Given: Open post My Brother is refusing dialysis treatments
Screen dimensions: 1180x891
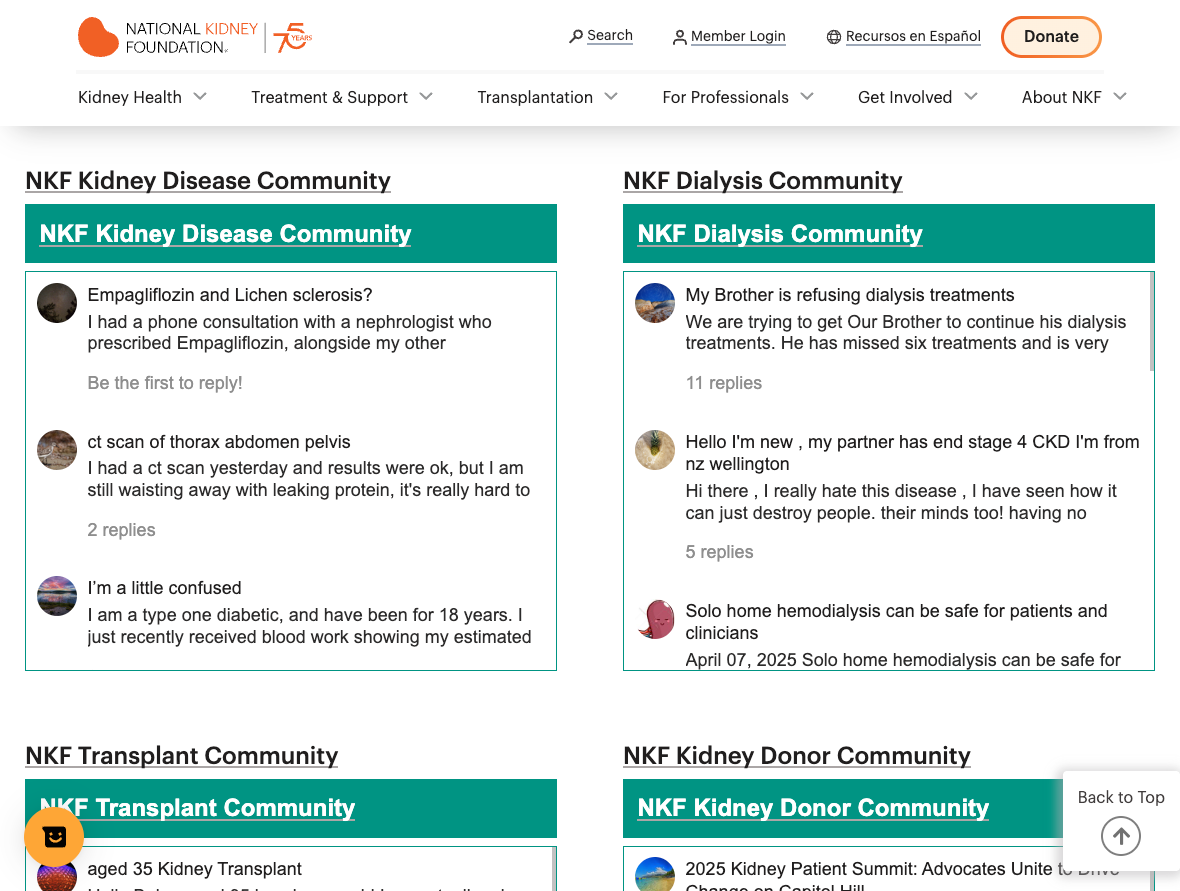Looking at the screenshot, I should (850, 295).
